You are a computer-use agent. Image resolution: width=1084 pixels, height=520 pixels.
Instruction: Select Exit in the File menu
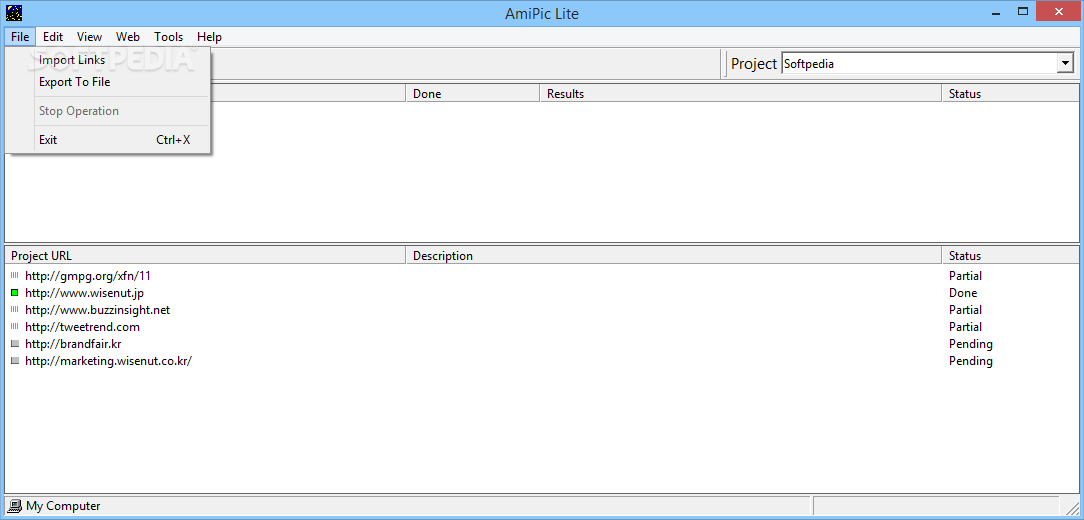tap(107, 140)
